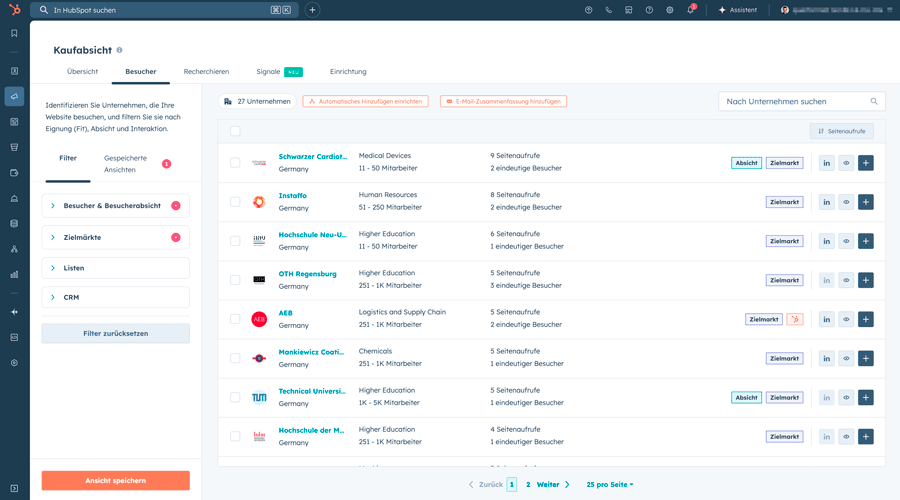Open the notifications bell
The height and width of the screenshot is (500, 900).
click(690, 10)
